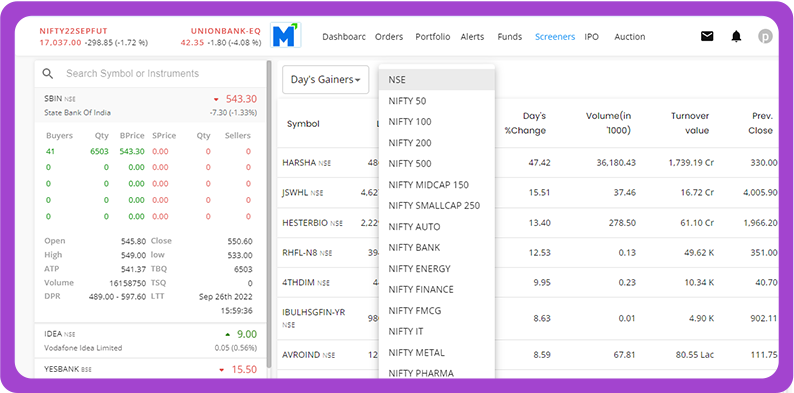794x393 pixels.
Task: Open the AVROIND stock row
Action: pos(528,355)
